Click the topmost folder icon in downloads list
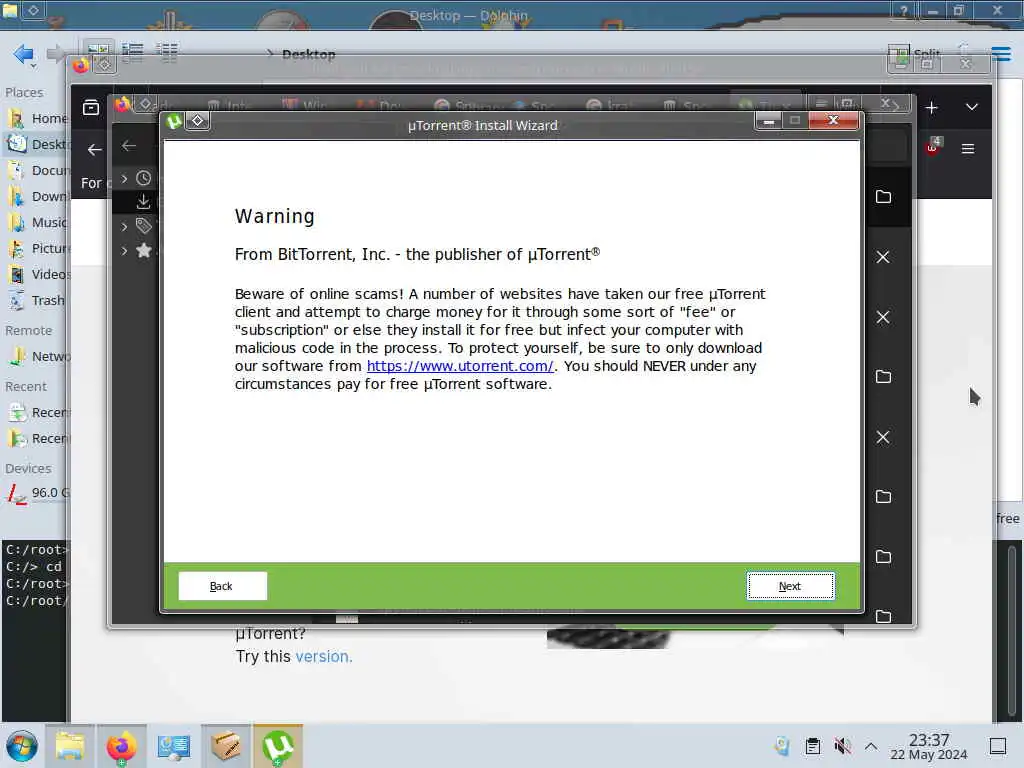The width and height of the screenshot is (1024, 768). pyautogui.click(x=883, y=197)
